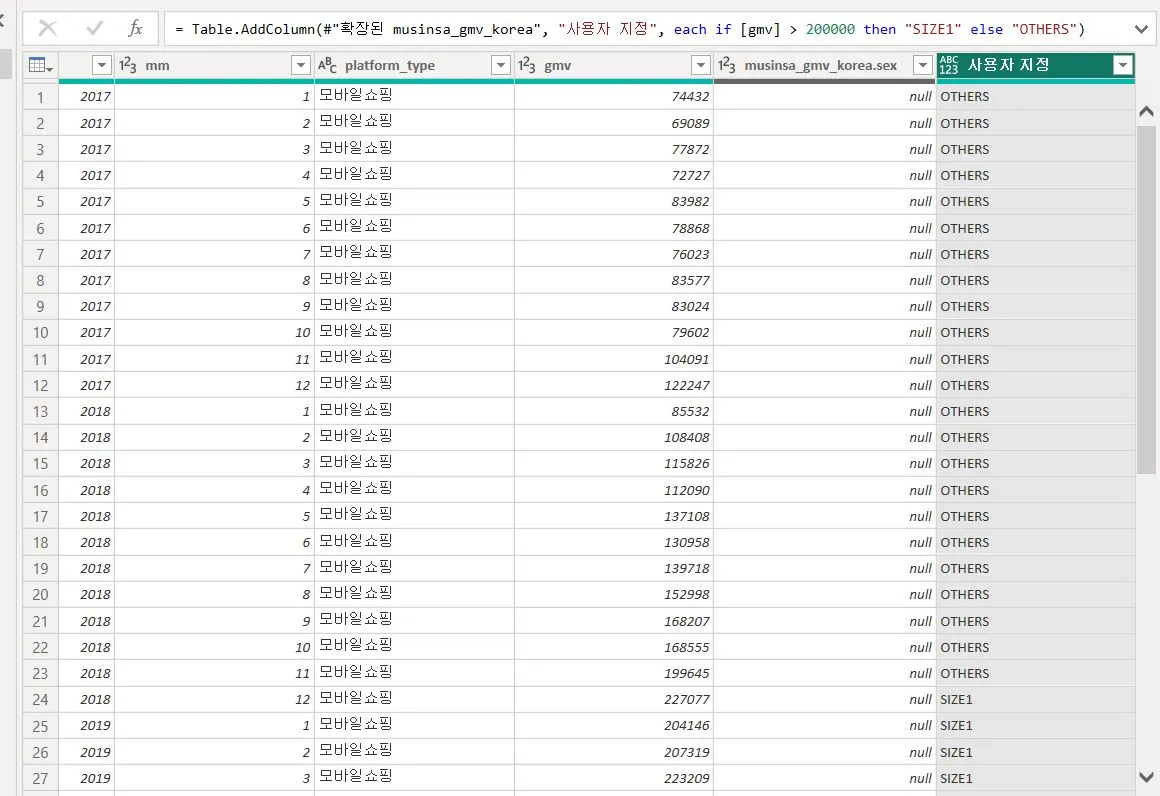Cancel formula edit with the X icon

click(47, 29)
